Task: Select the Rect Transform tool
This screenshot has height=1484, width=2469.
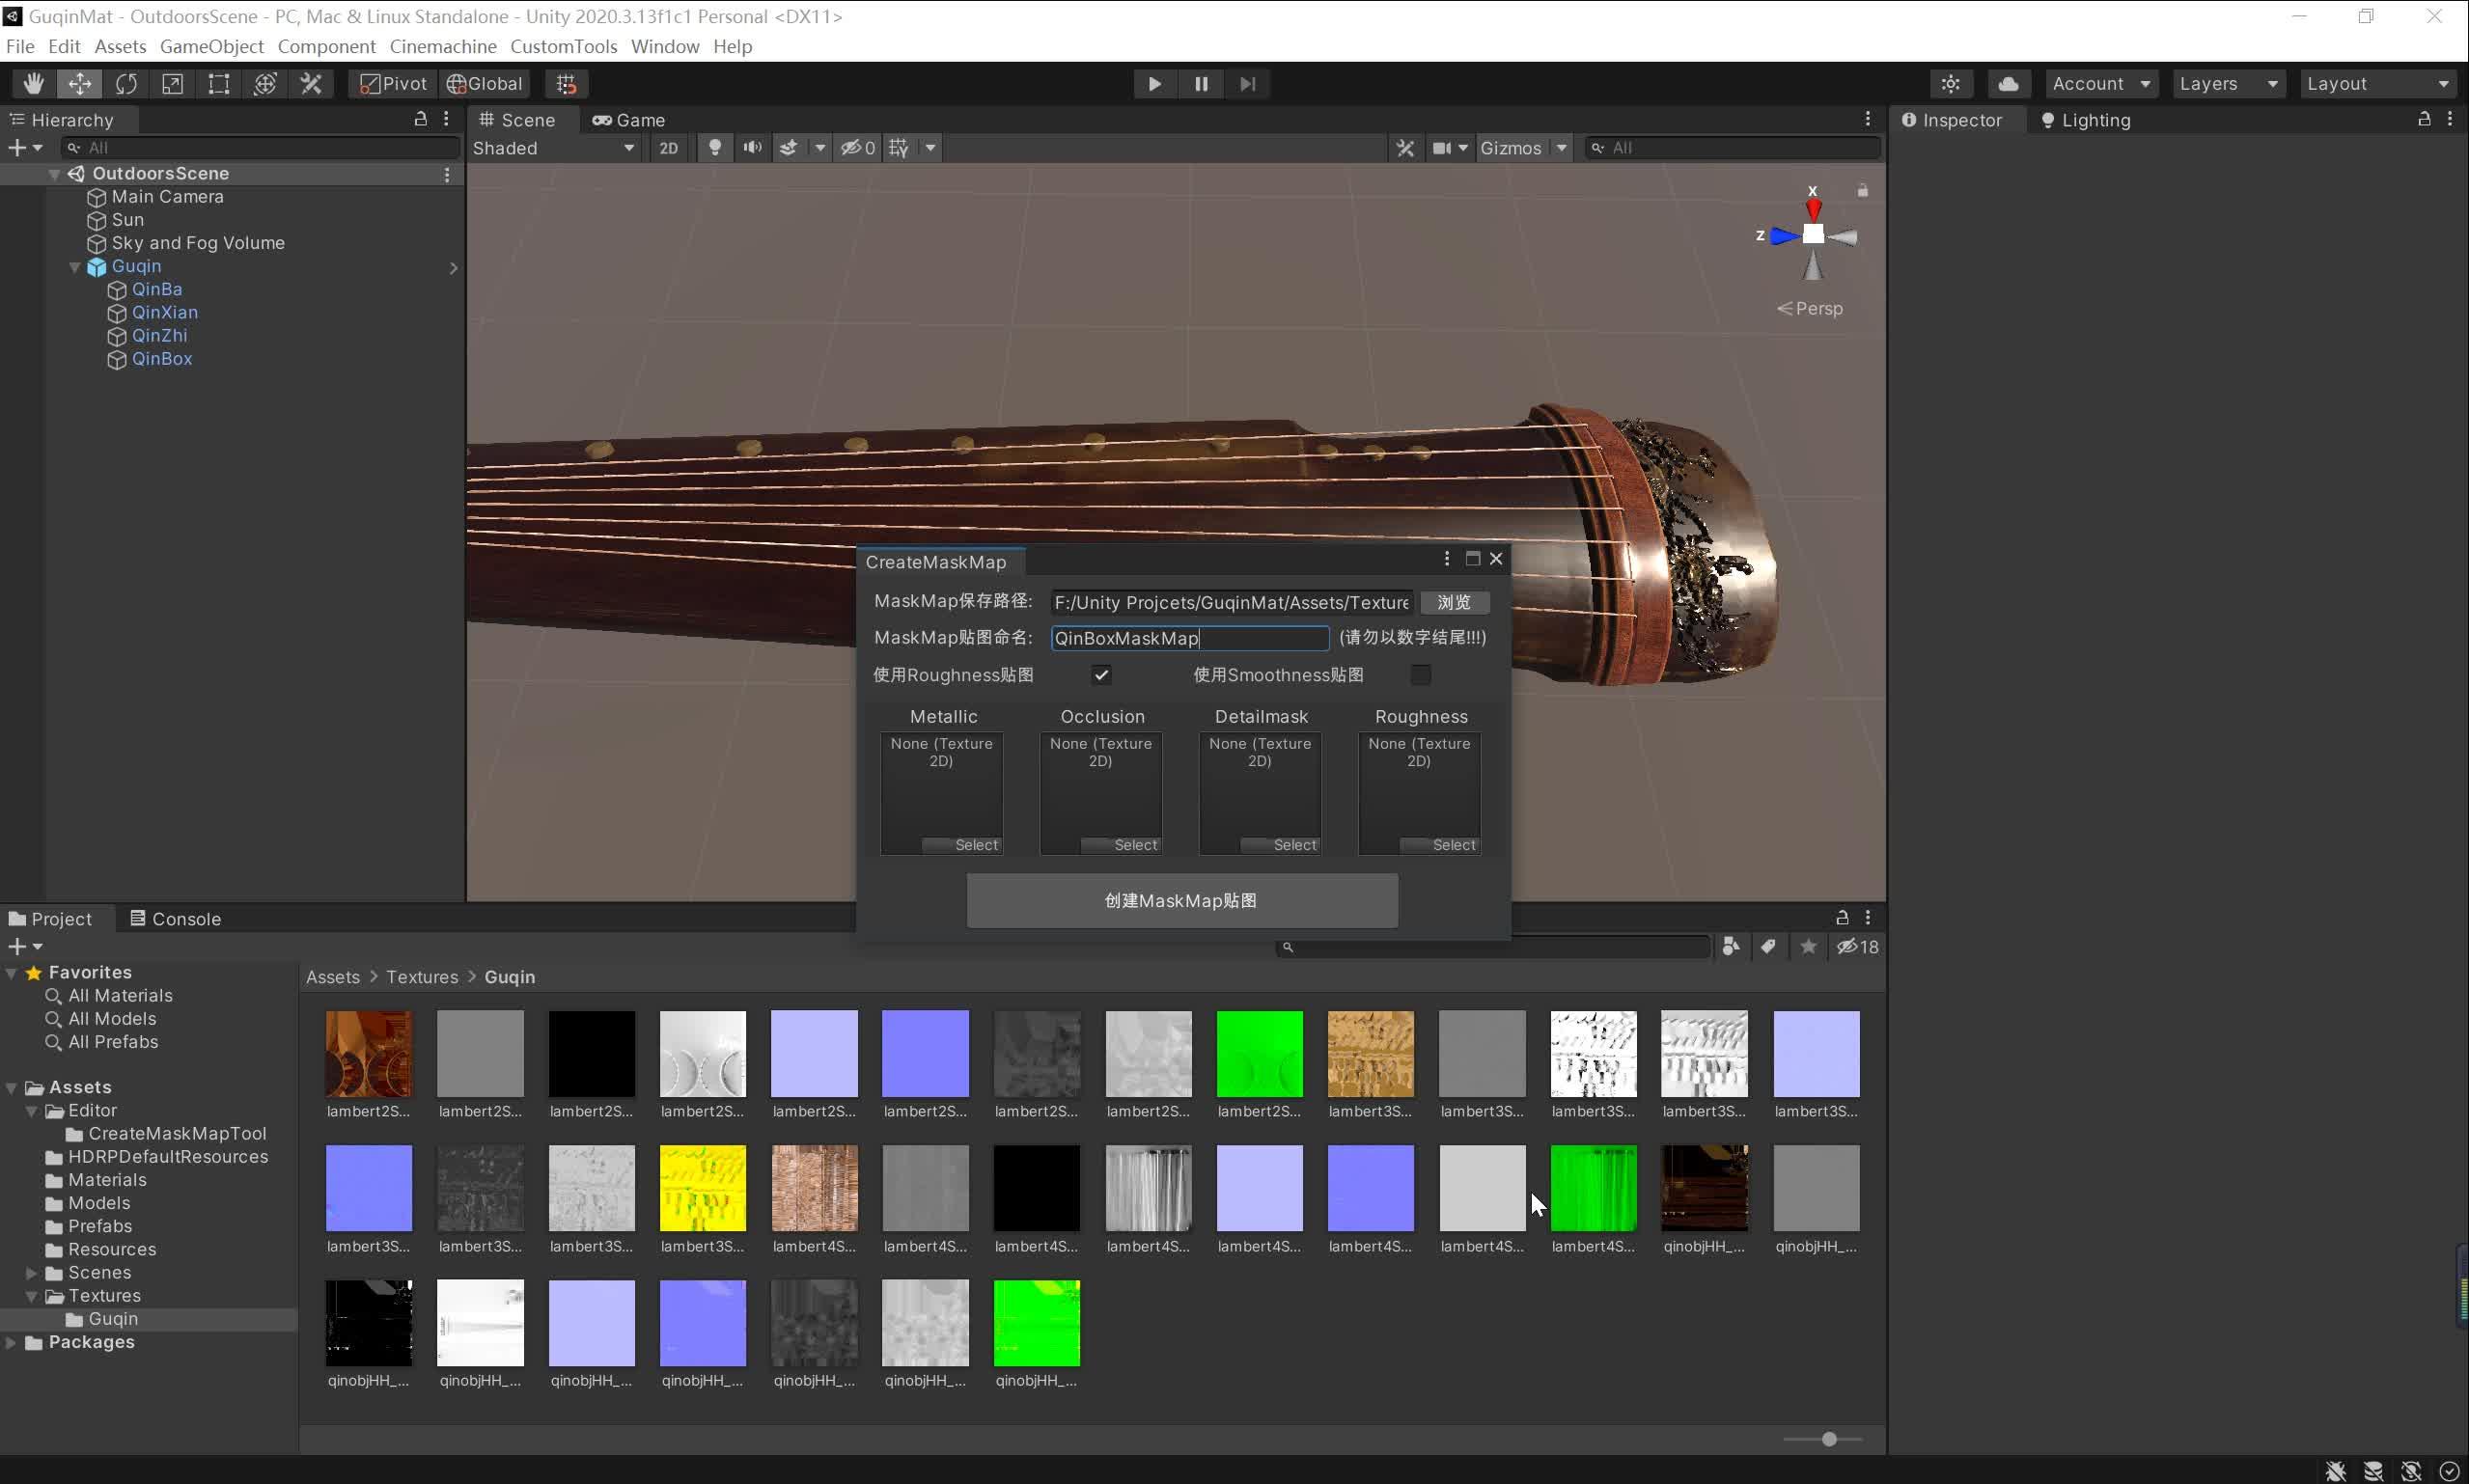Action: pyautogui.click(x=218, y=84)
